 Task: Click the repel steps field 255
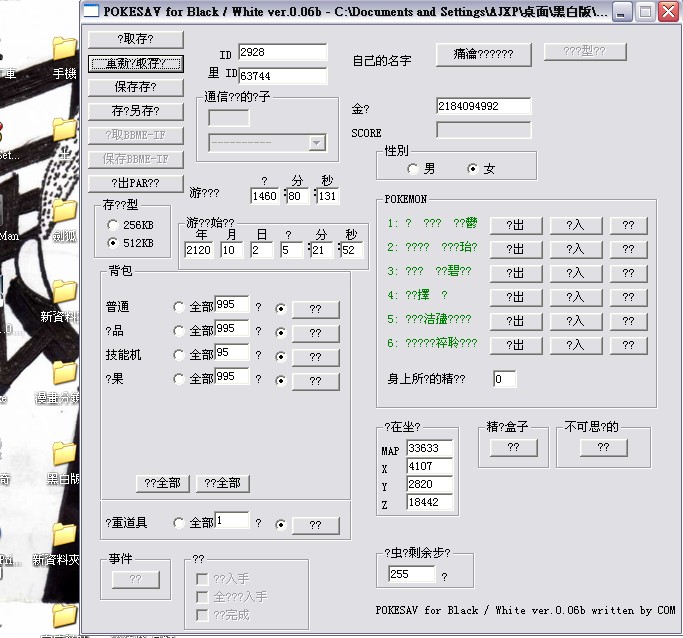tap(412, 574)
